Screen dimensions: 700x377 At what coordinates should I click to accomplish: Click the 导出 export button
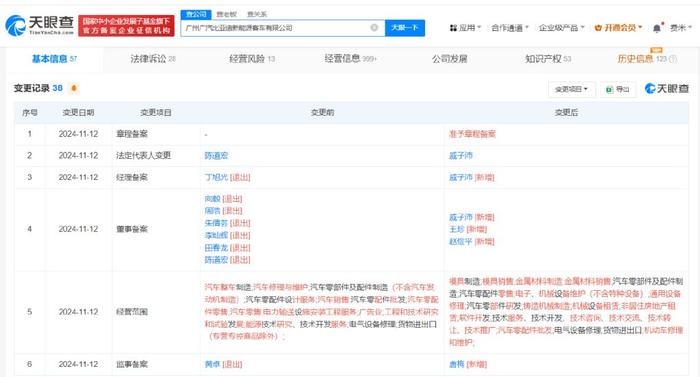(618, 89)
